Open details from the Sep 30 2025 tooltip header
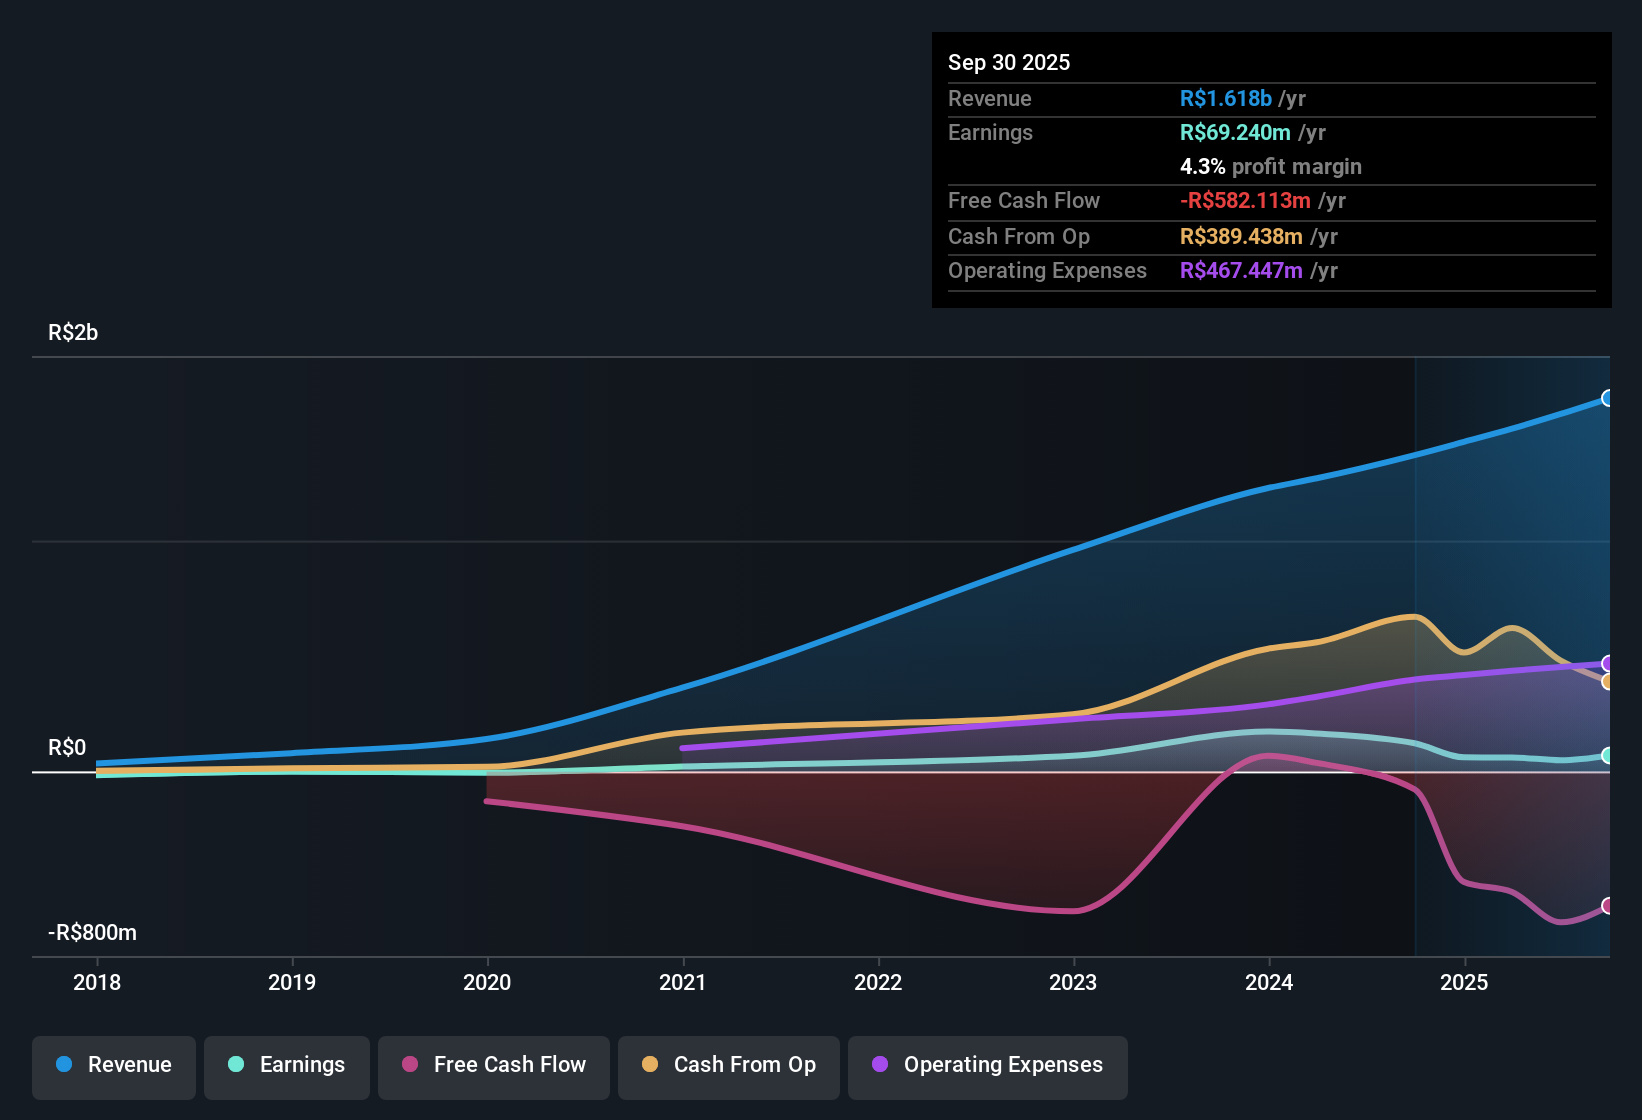This screenshot has height=1120, width=1642. pos(1009,62)
